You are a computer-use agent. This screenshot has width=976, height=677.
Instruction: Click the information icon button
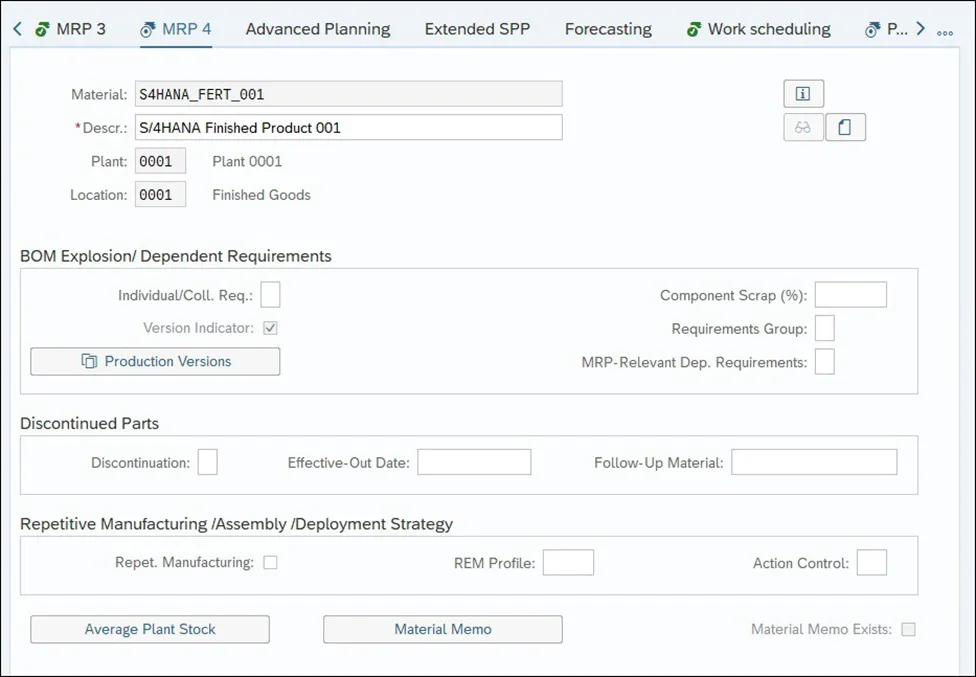[x=803, y=94]
